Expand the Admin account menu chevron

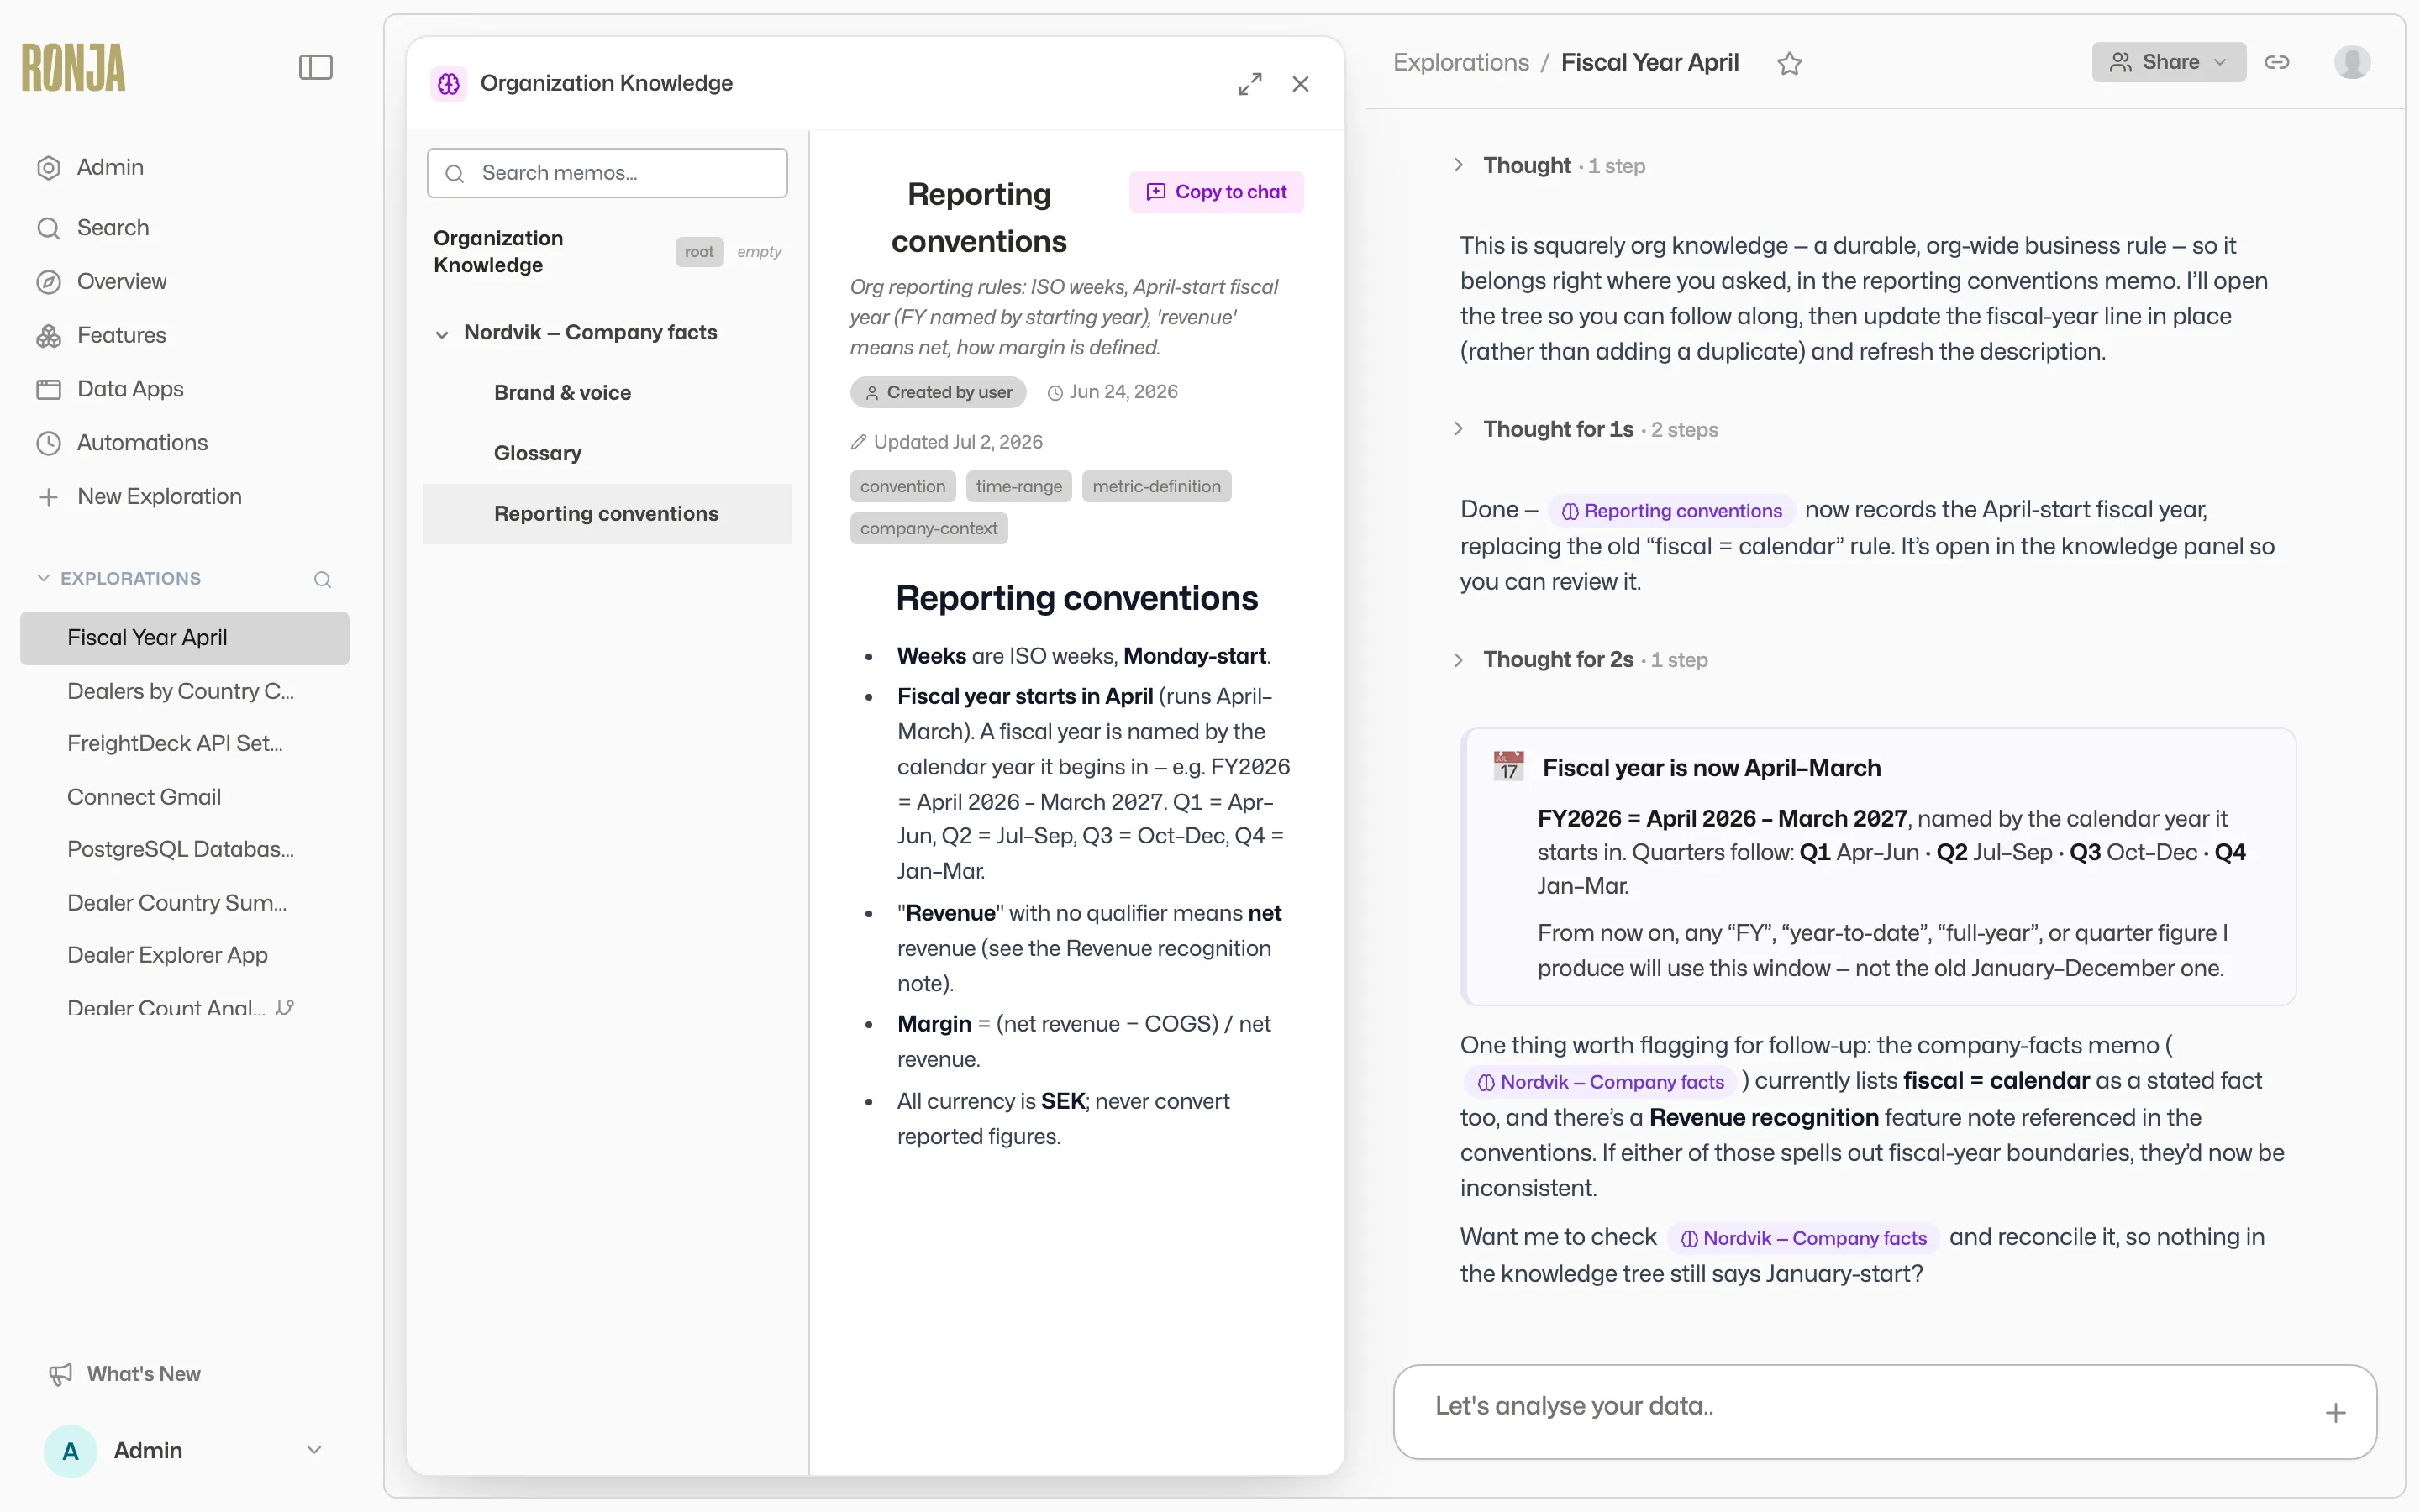pyautogui.click(x=314, y=1450)
